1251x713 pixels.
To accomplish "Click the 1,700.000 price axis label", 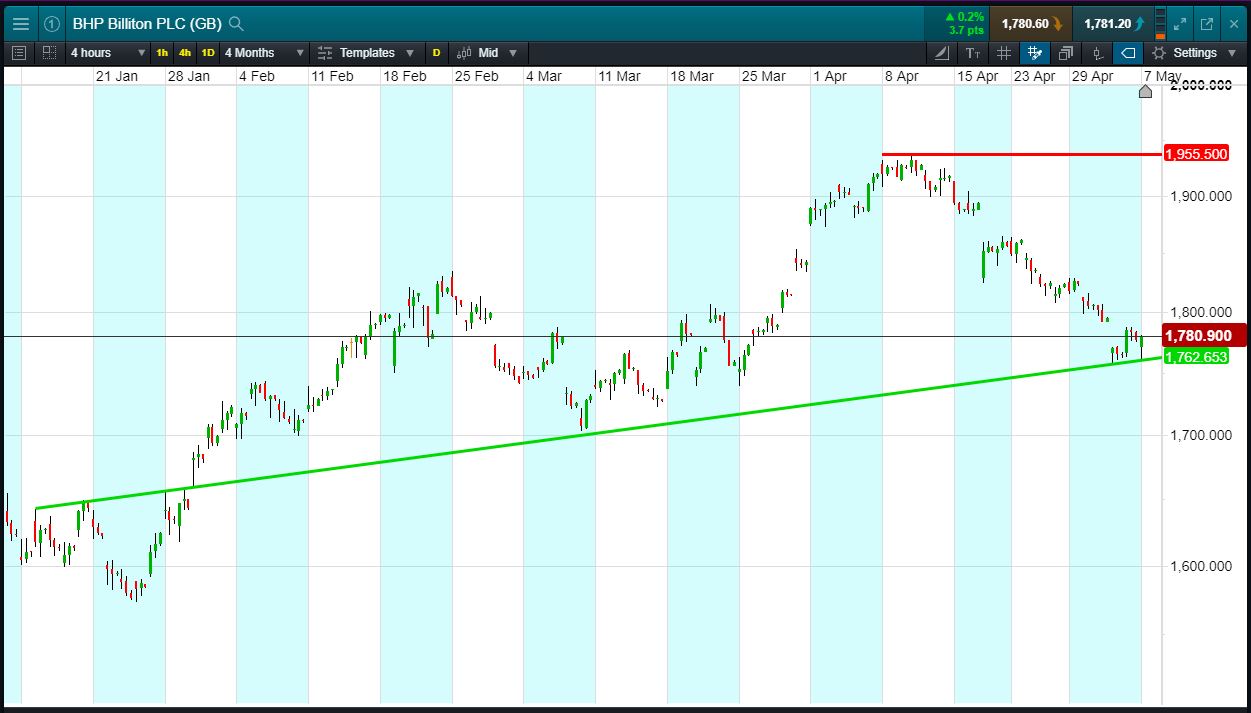I will pyautogui.click(x=1200, y=436).
